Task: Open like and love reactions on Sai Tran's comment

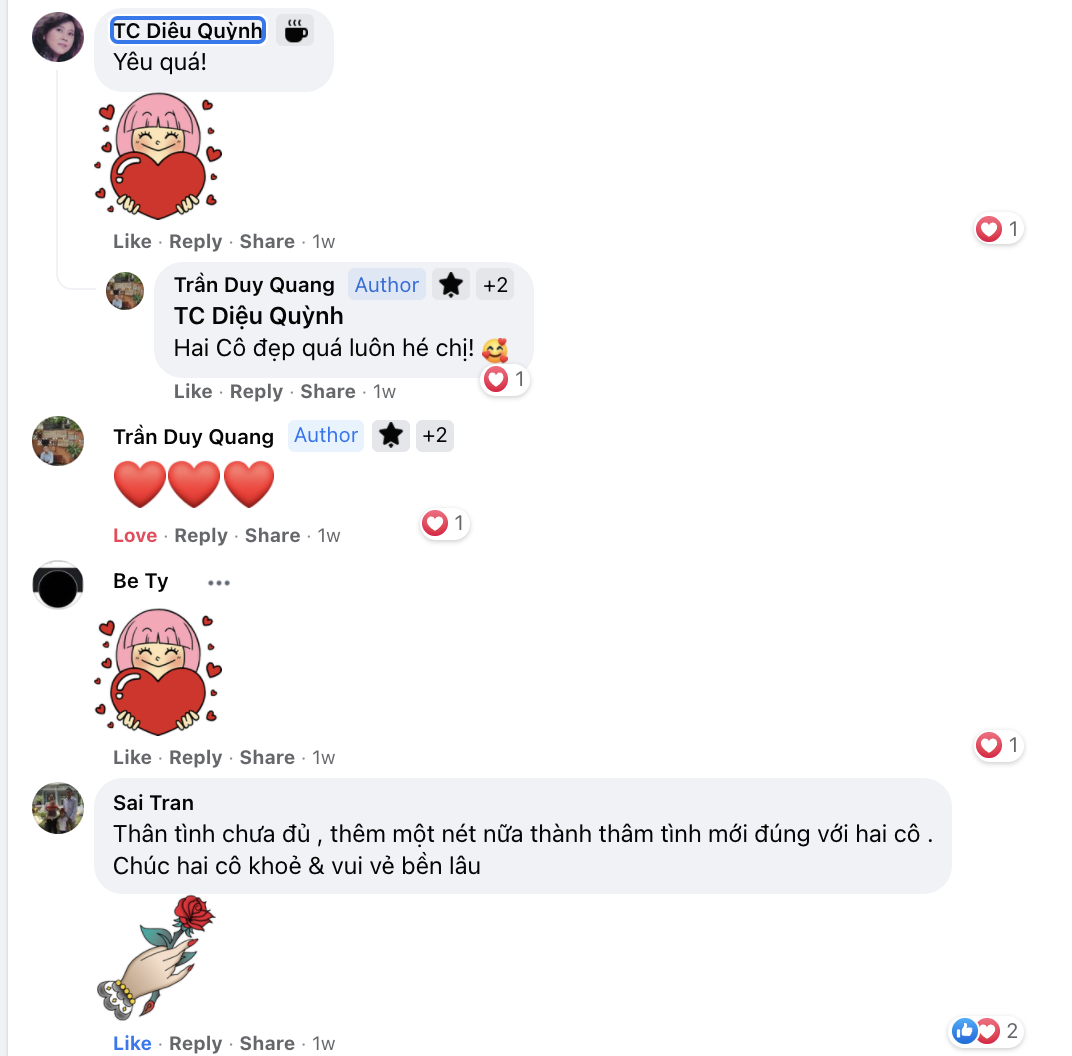Action: click(986, 1031)
